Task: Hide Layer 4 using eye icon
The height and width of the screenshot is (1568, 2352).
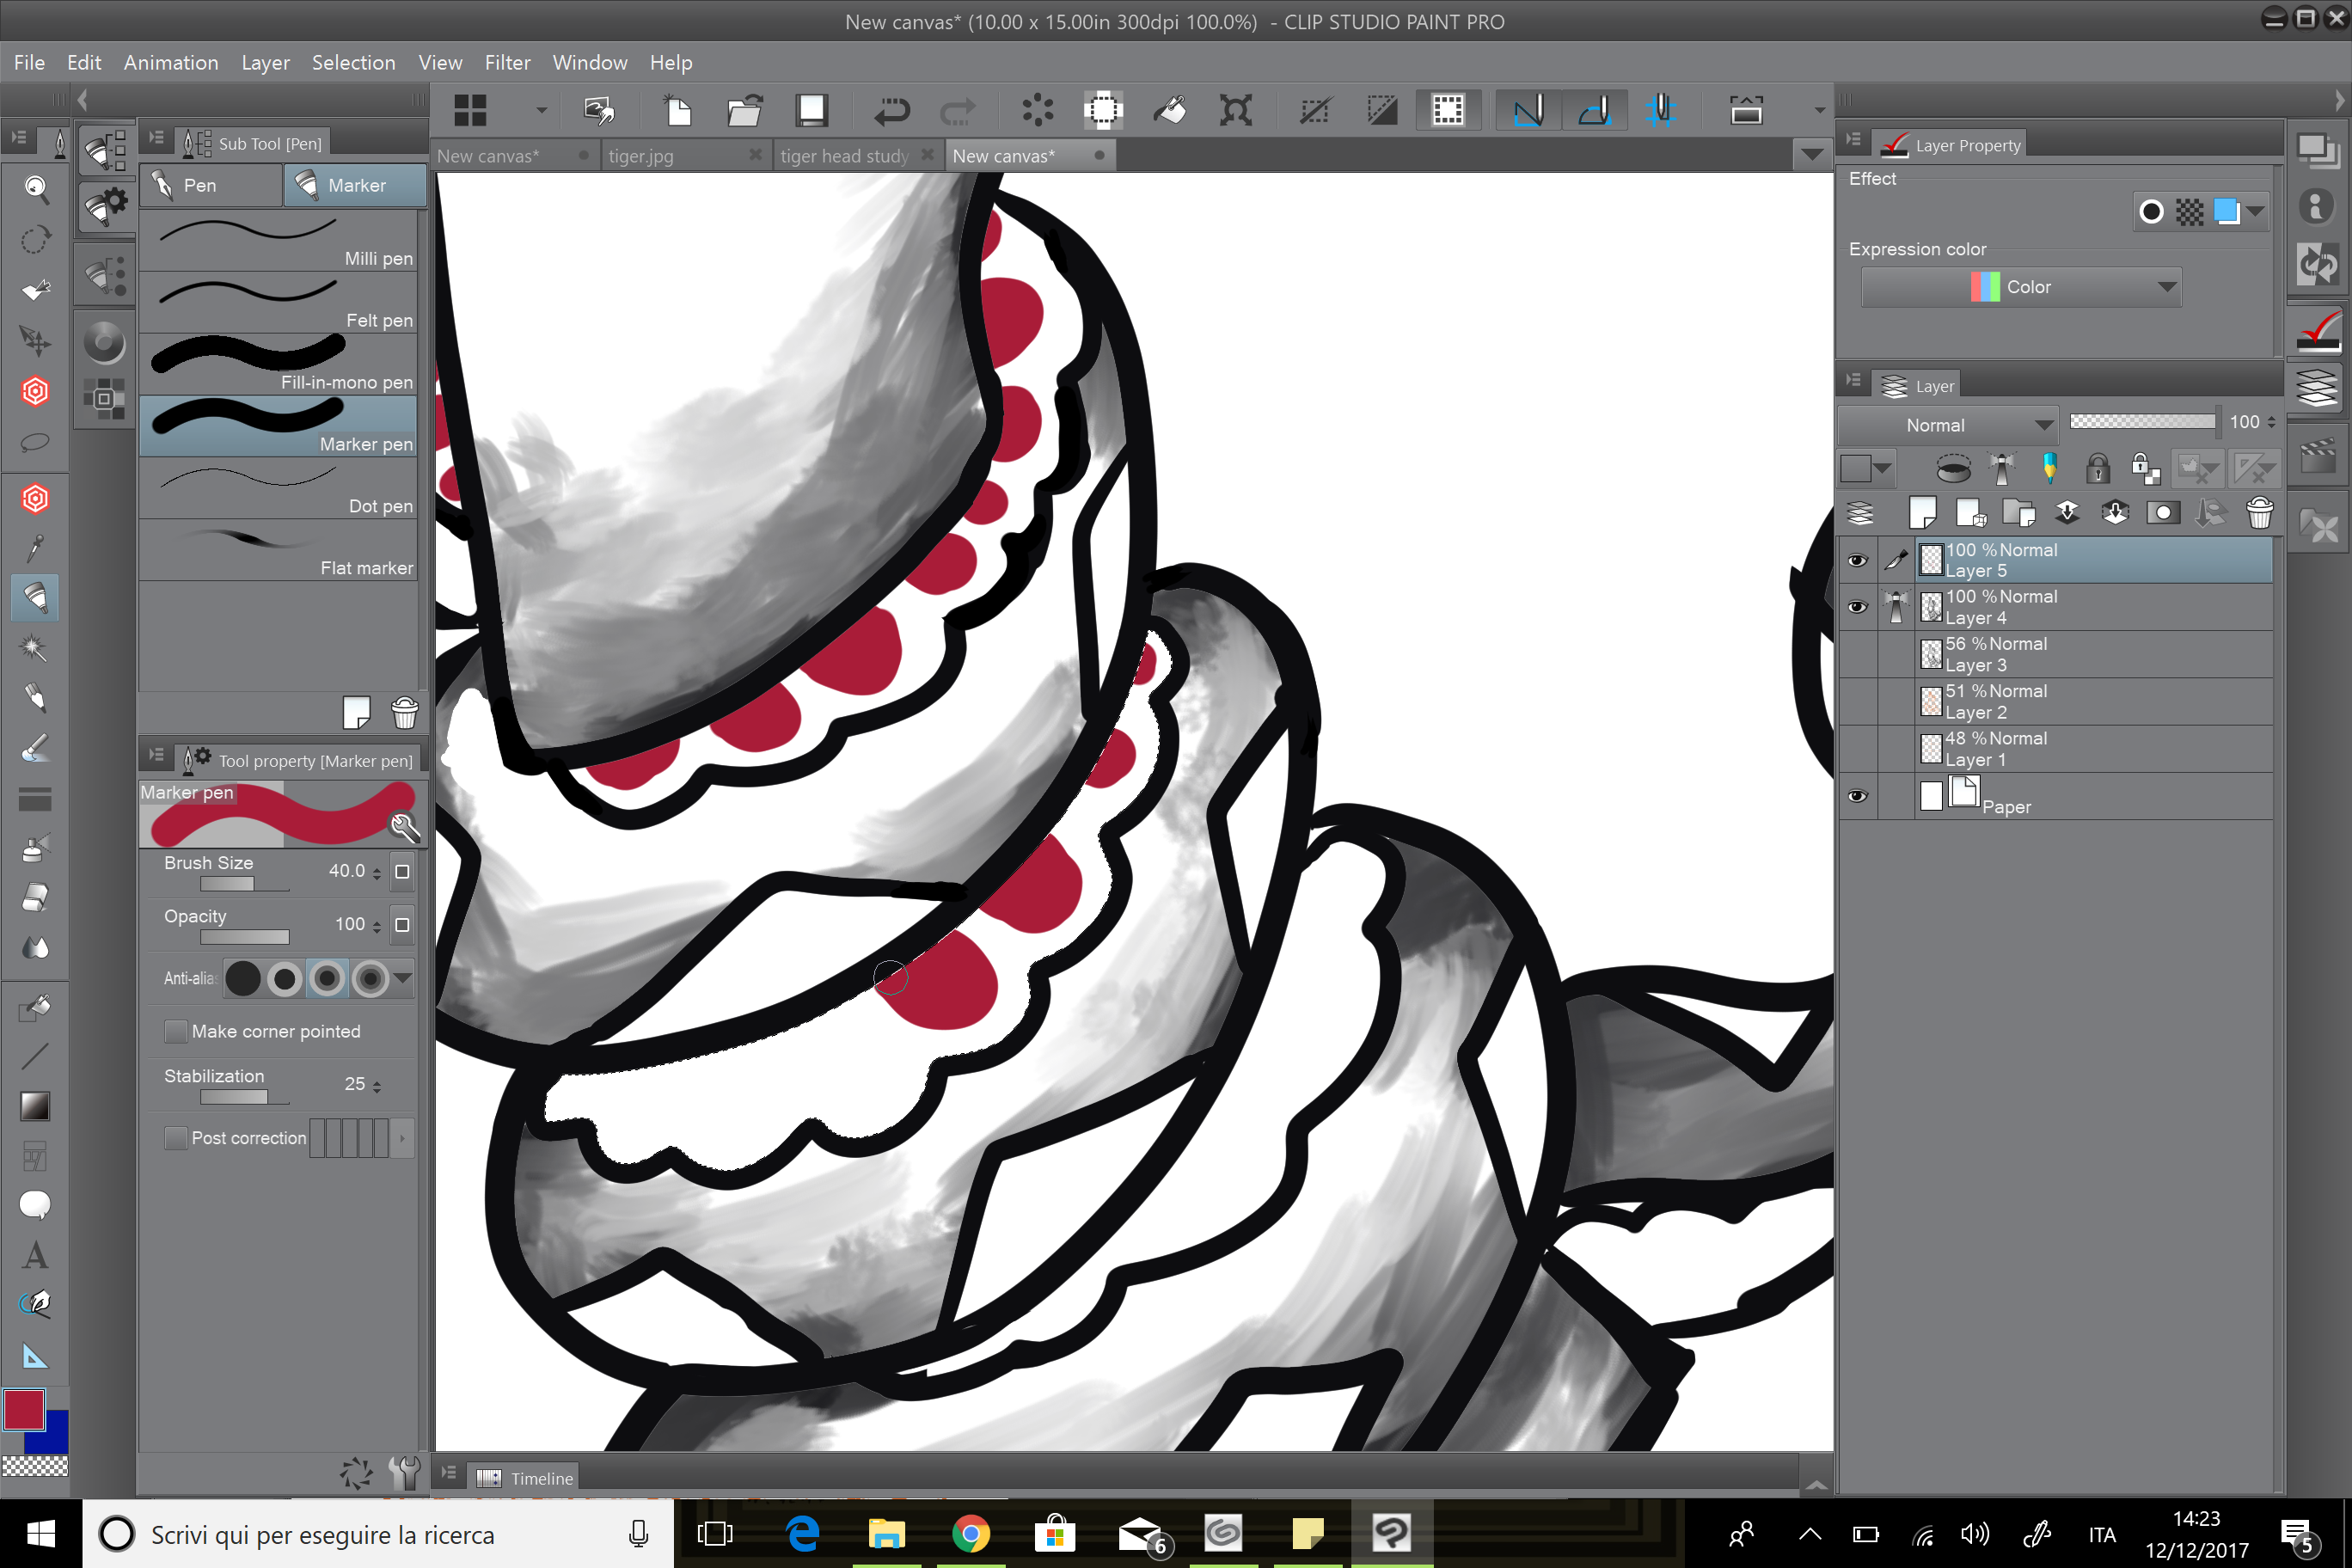Action: (x=1857, y=607)
